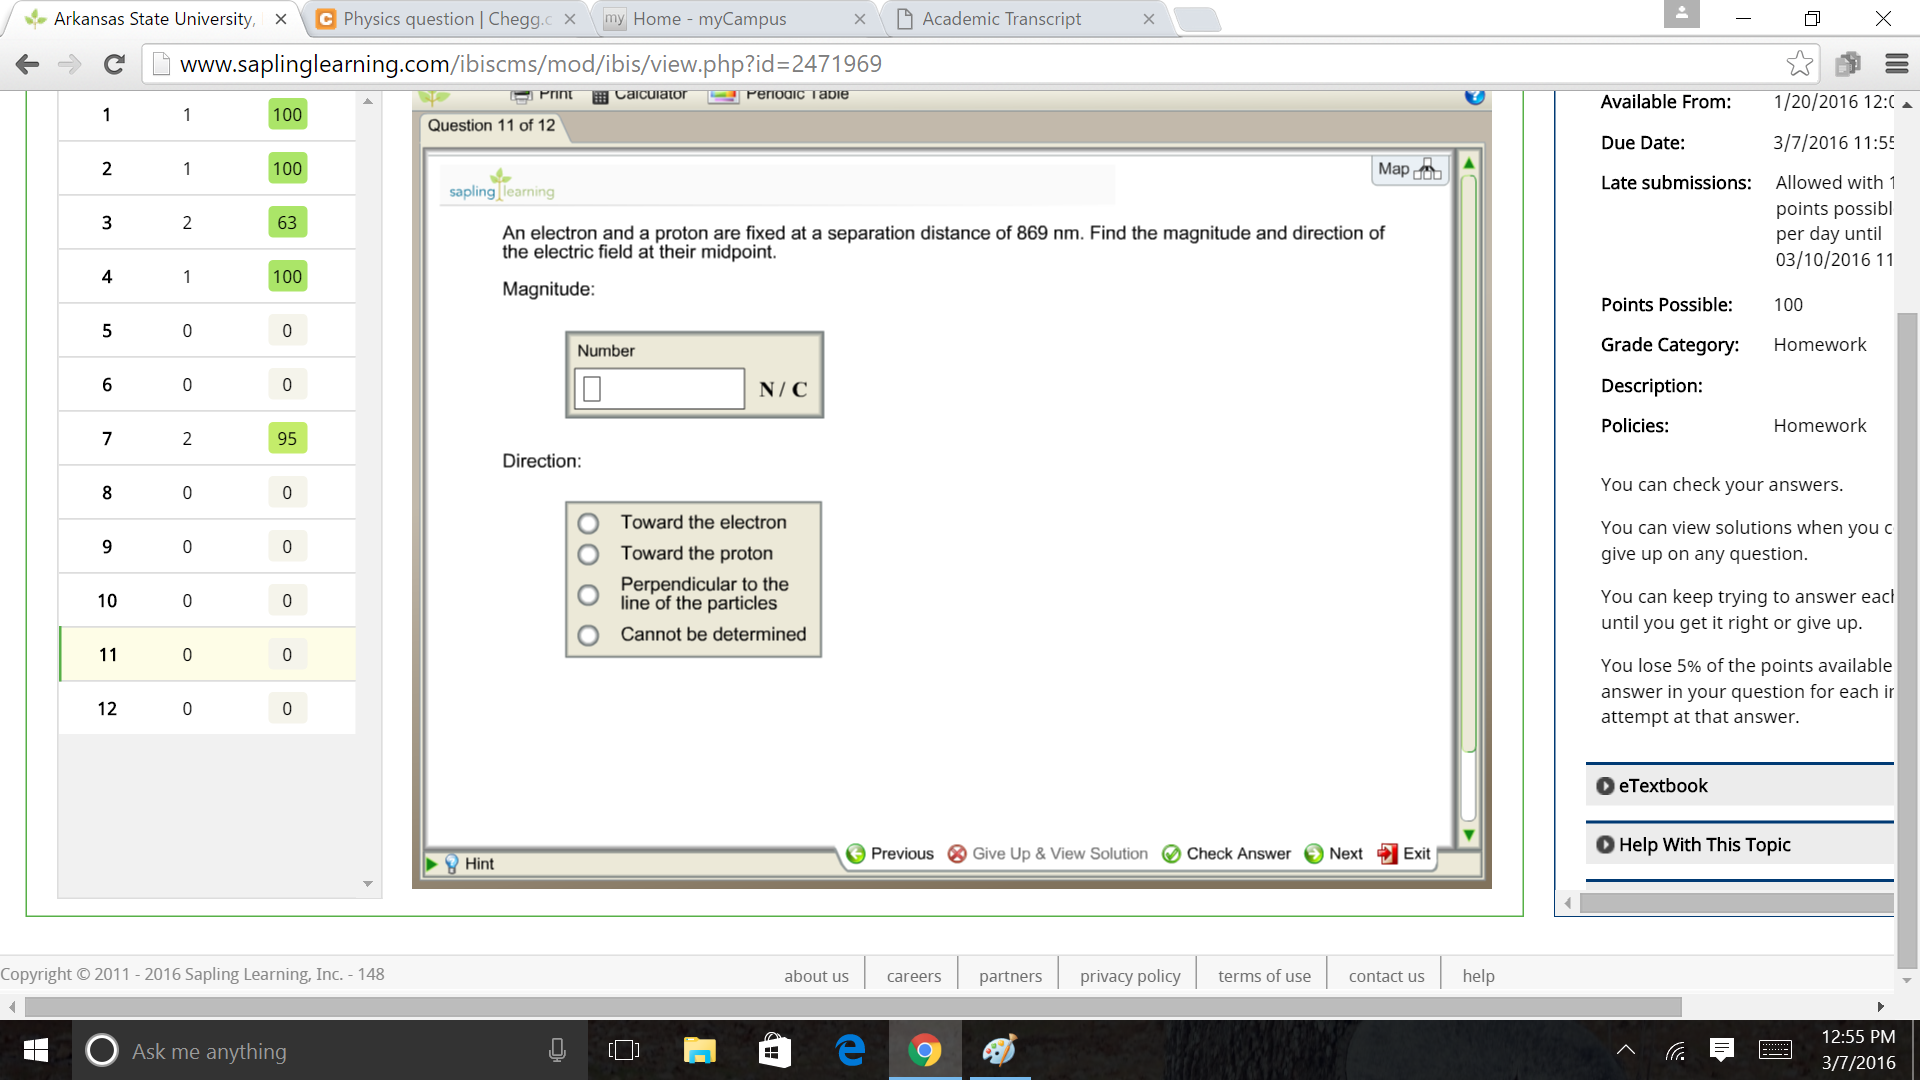
Task: Choose the "Cannot be determined" radio button
Action: 588,636
